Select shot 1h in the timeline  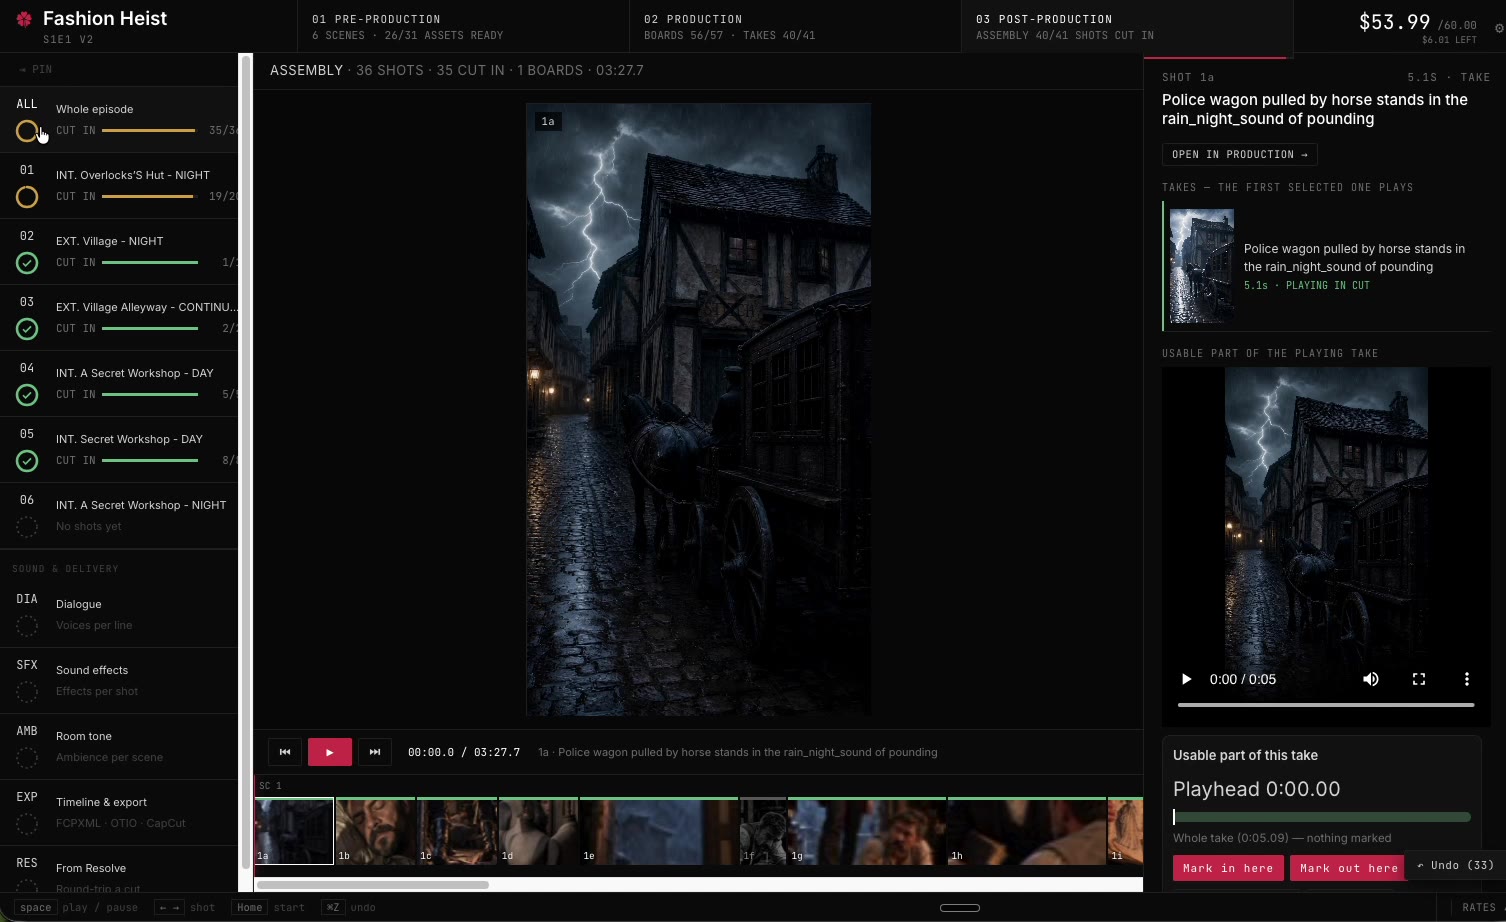tap(1027, 830)
